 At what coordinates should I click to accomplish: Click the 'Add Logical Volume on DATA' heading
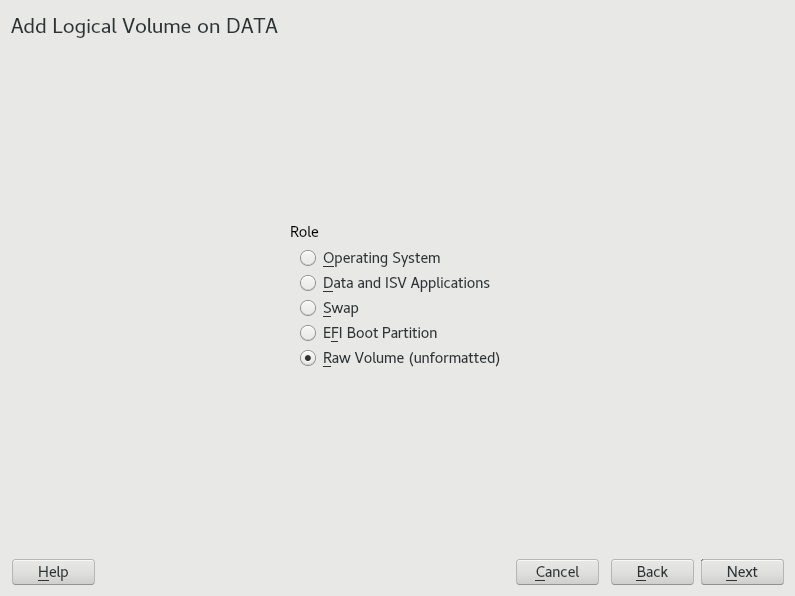144,26
